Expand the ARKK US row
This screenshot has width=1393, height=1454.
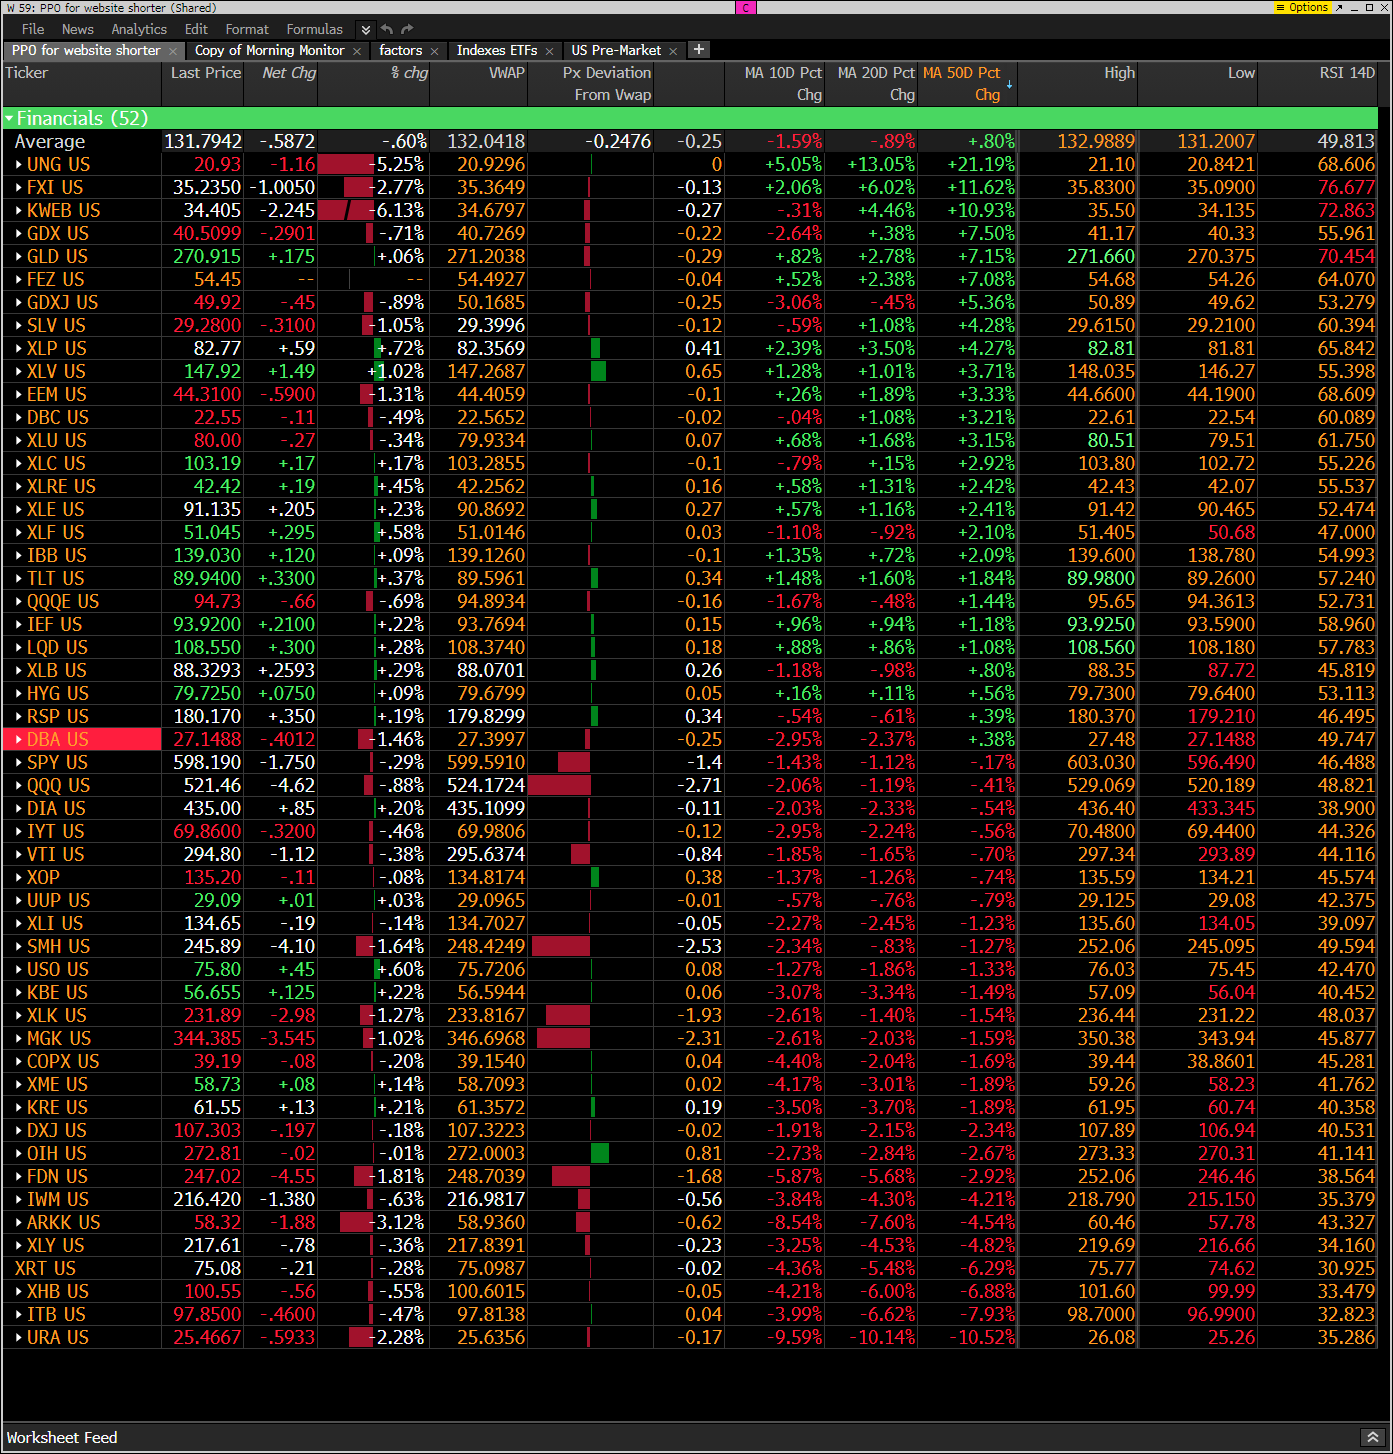coord(19,1222)
